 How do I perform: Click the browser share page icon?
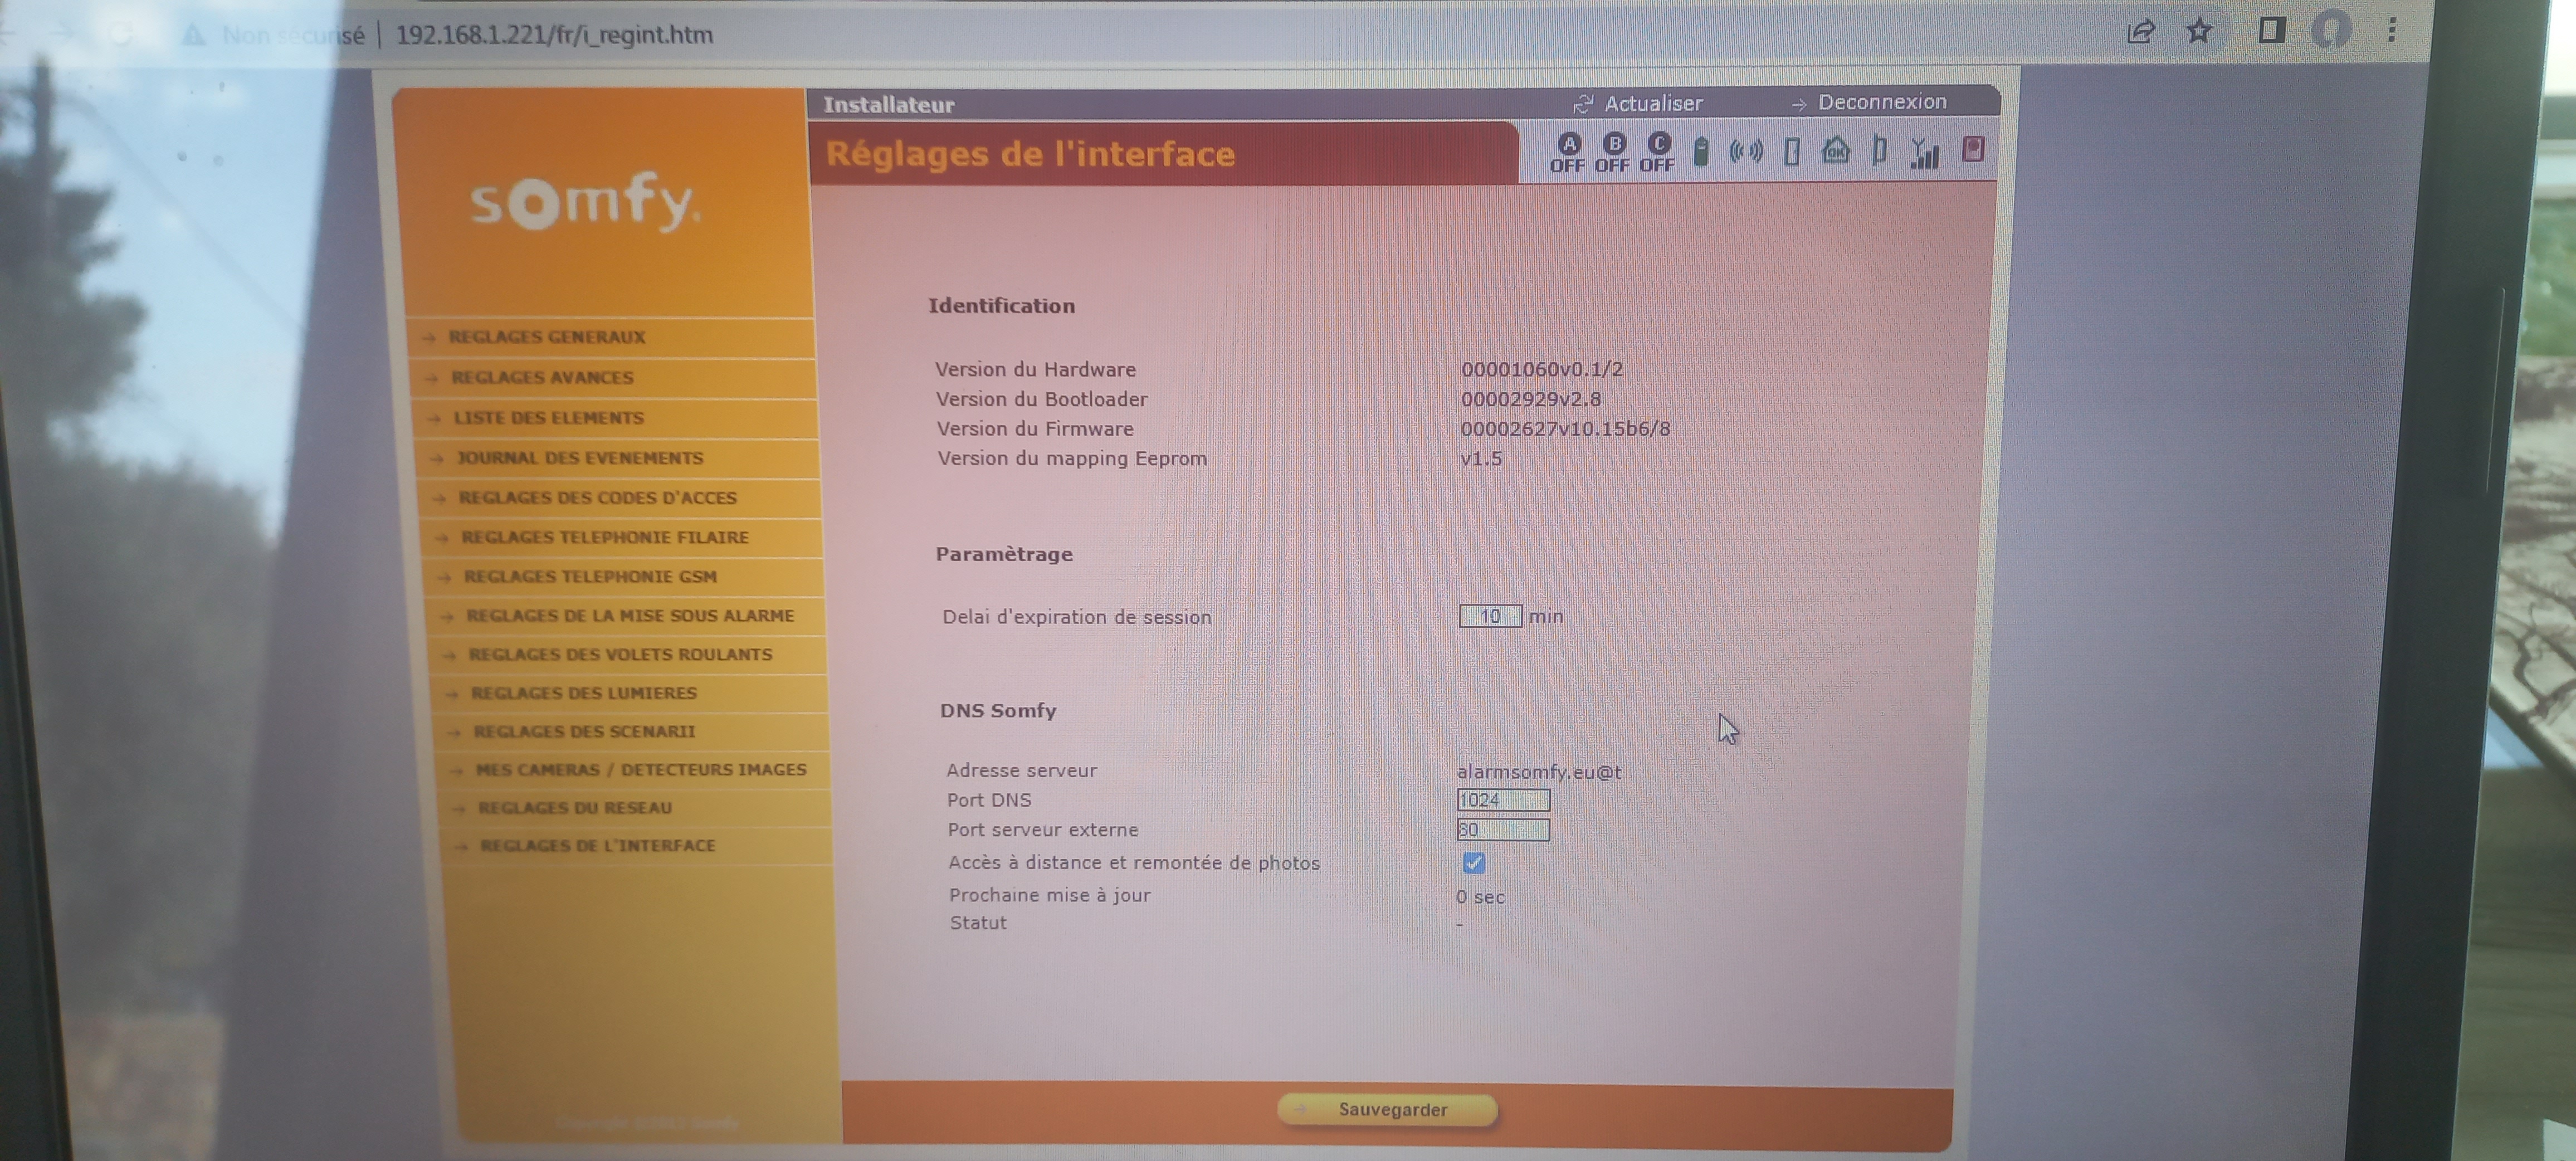pyautogui.click(x=2140, y=32)
